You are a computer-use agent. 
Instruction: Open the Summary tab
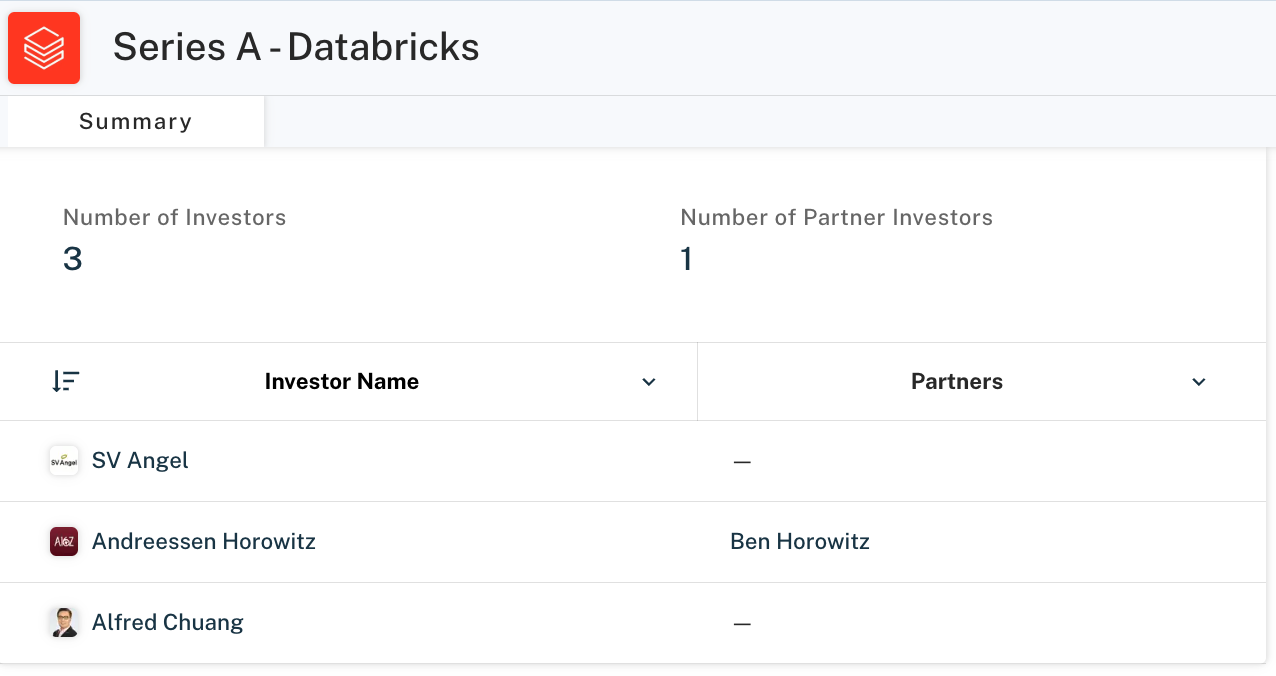135,122
